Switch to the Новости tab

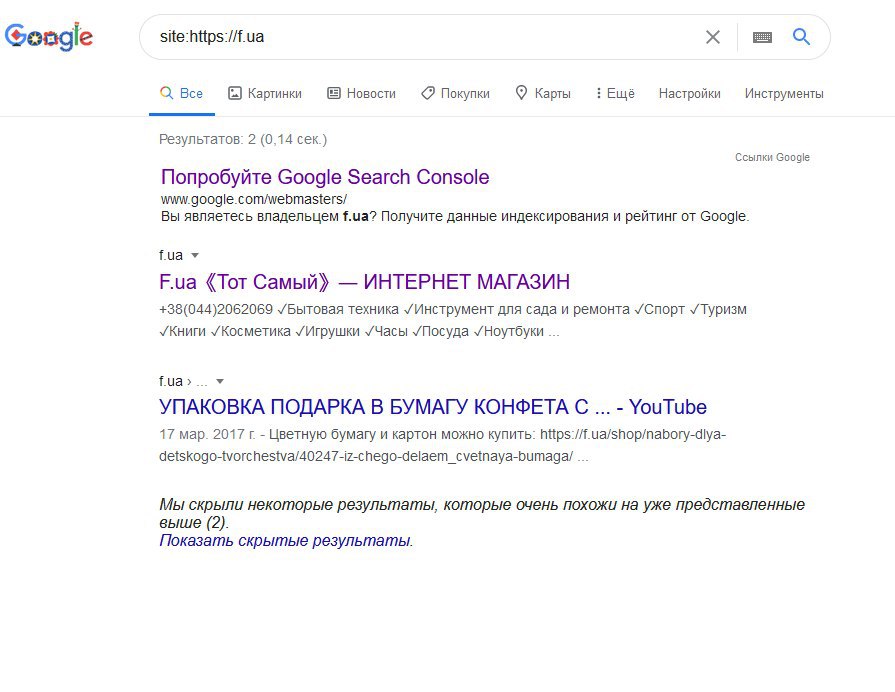click(361, 93)
